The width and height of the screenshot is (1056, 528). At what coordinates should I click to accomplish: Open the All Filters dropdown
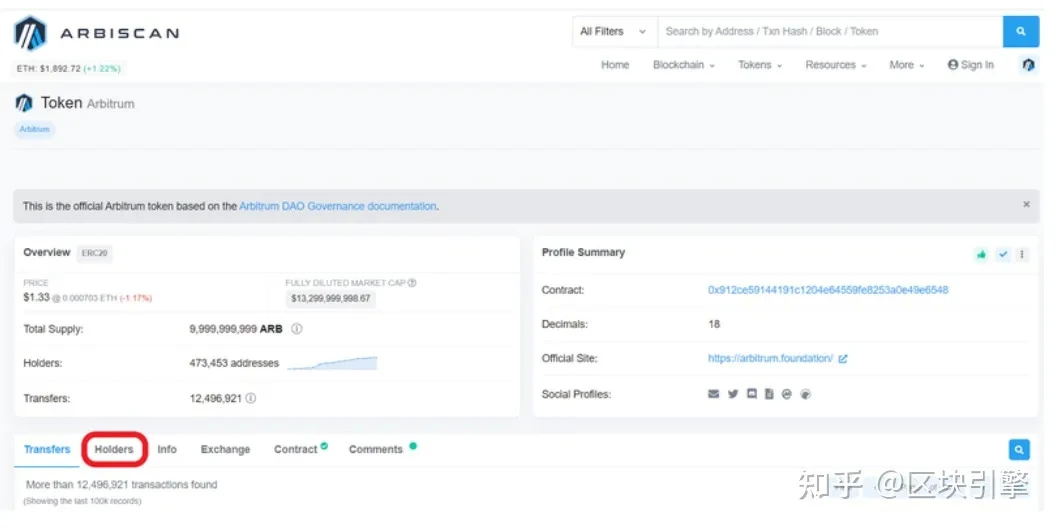point(614,32)
